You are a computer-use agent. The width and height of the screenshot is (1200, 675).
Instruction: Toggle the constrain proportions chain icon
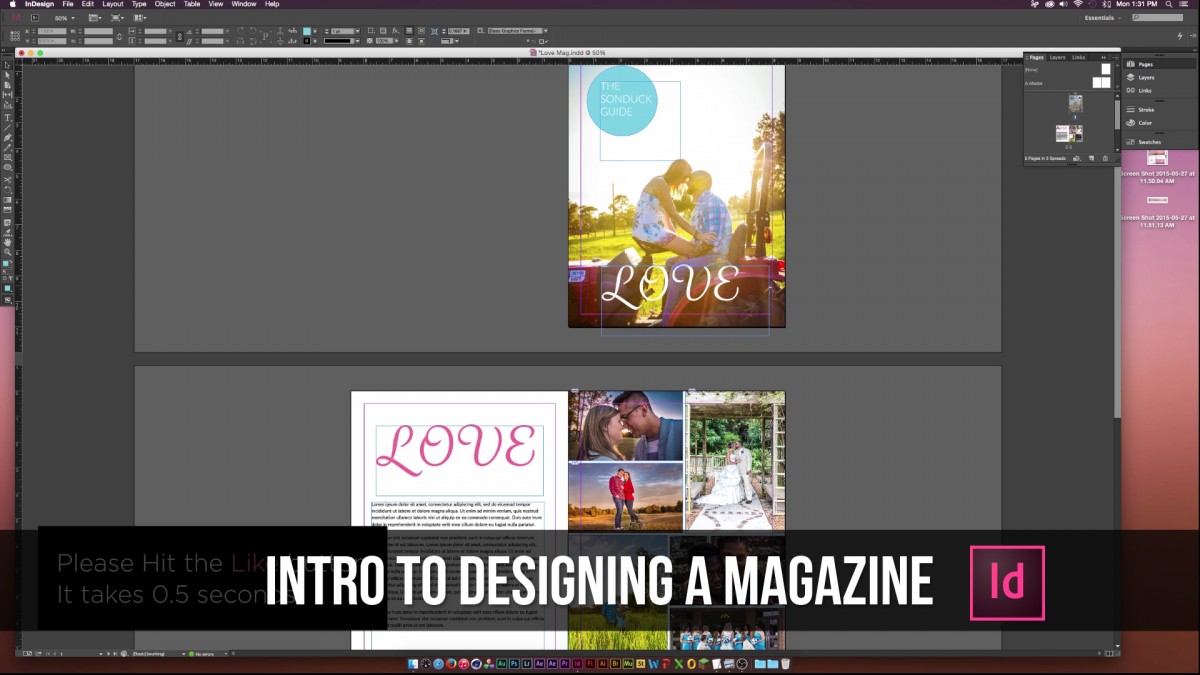[x=179, y=36]
